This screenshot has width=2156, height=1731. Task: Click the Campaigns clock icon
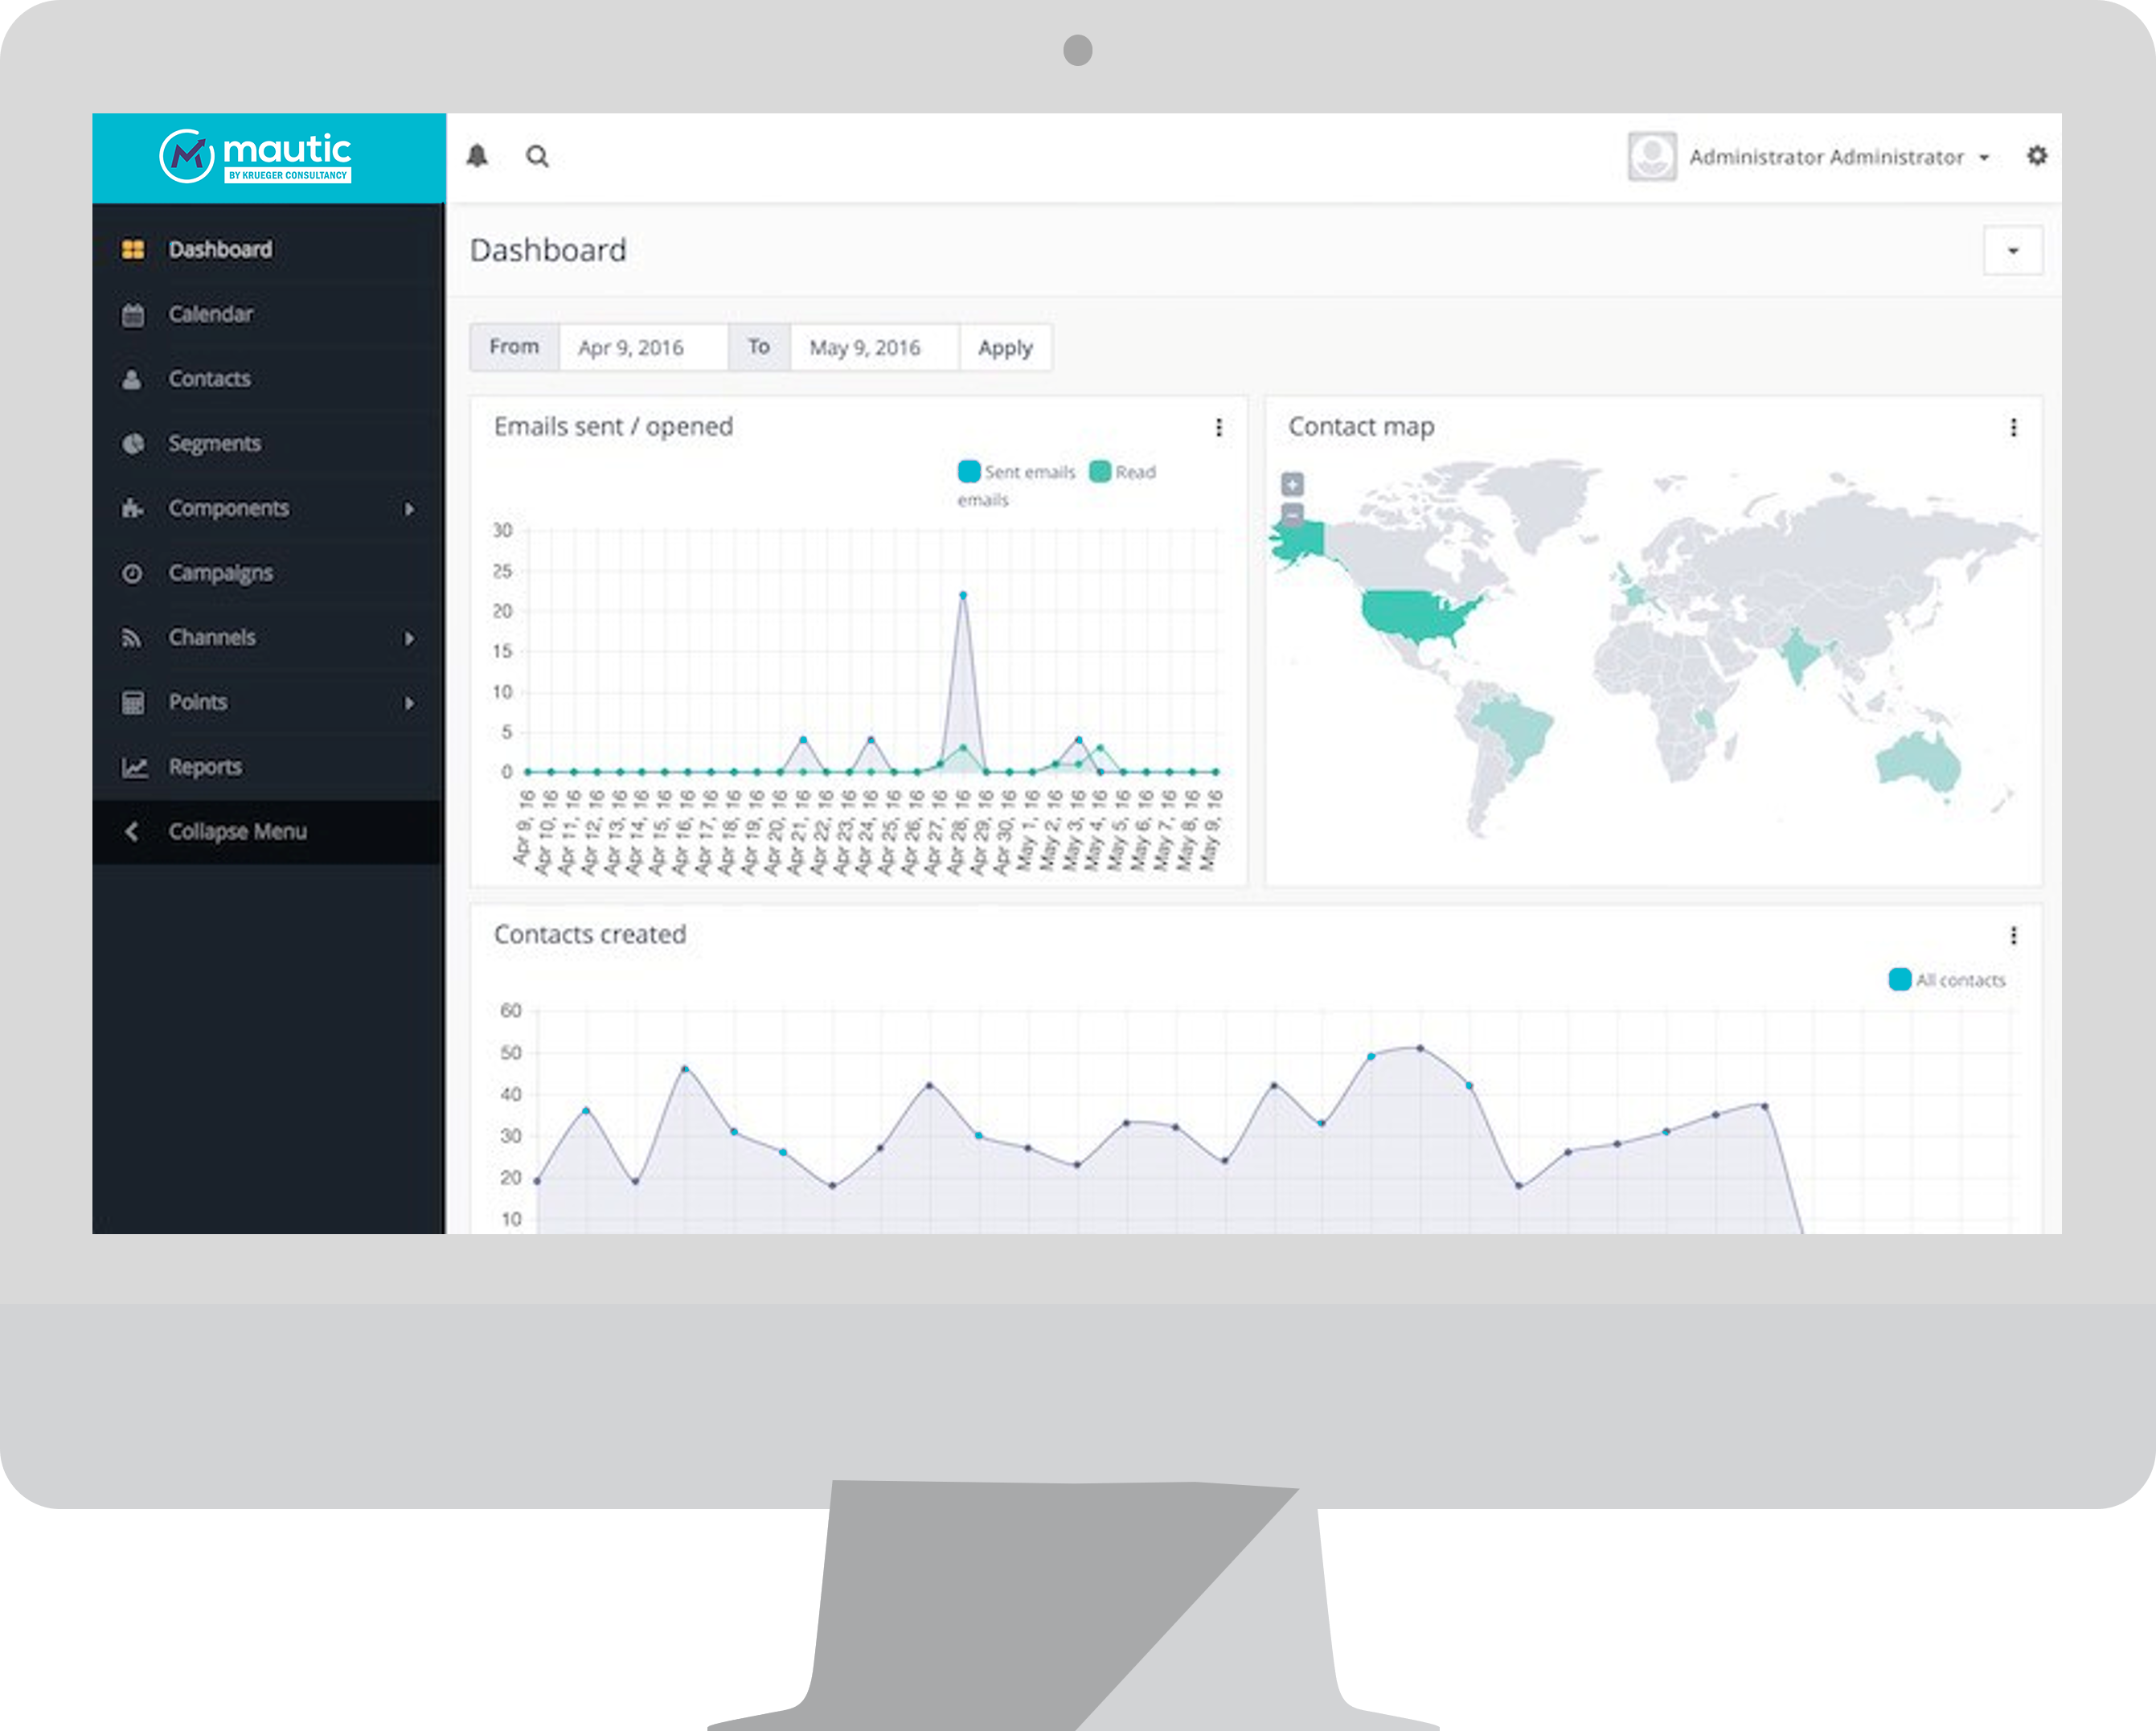[132, 573]
